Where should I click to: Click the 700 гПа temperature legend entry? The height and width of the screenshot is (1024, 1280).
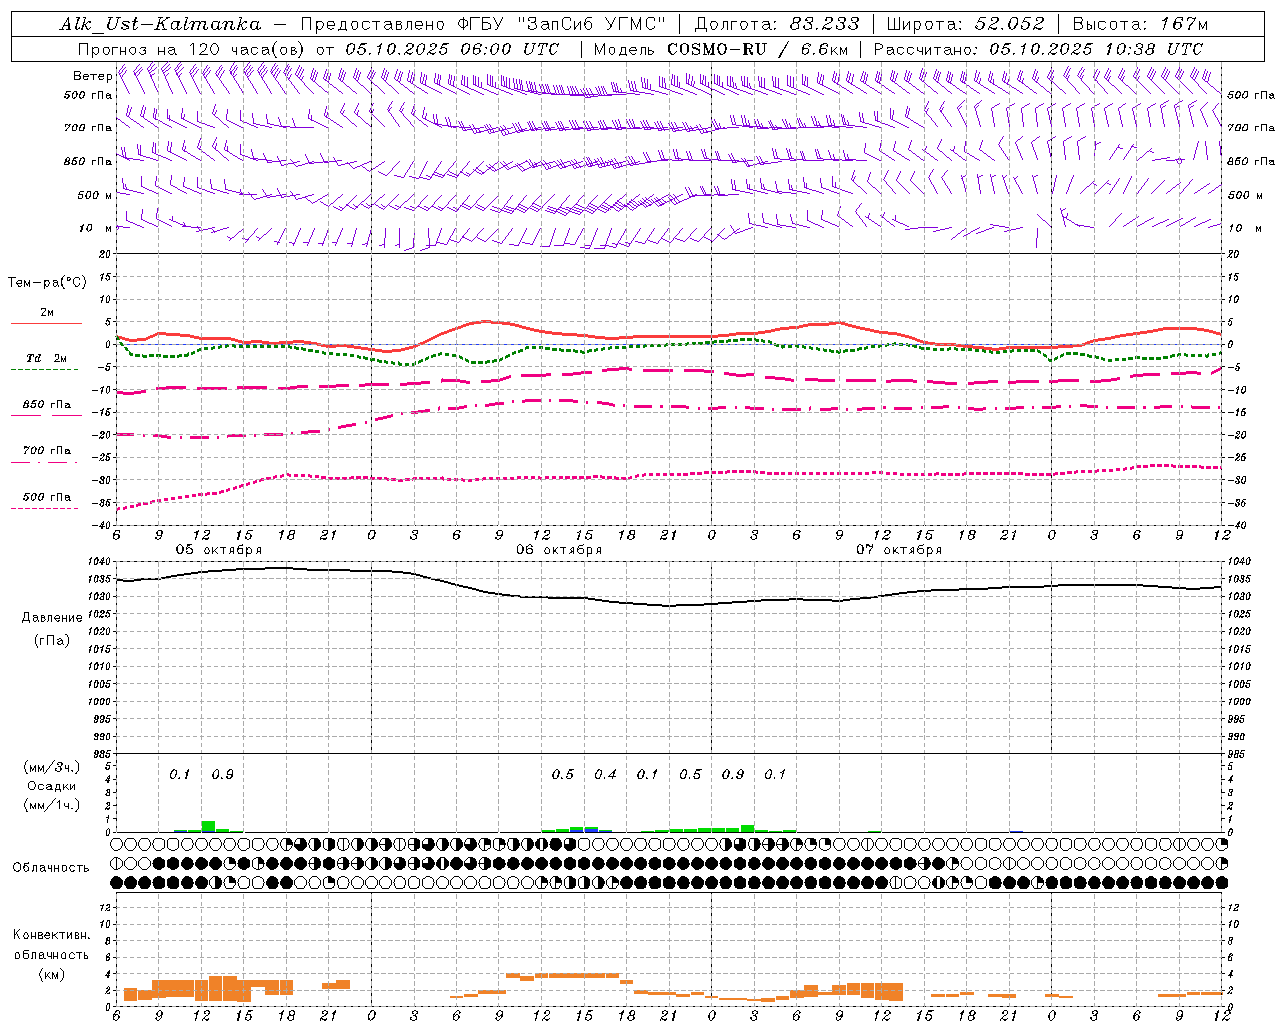point(46,451)
